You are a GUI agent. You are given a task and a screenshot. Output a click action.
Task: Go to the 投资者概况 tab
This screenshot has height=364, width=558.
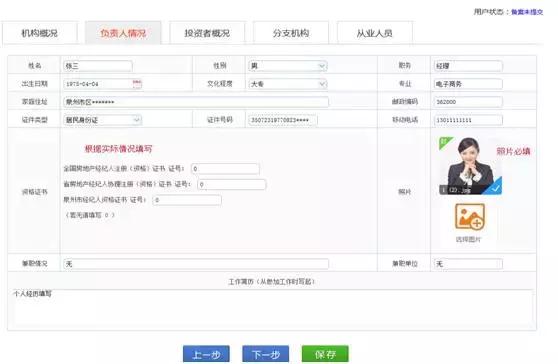point(207,33)
